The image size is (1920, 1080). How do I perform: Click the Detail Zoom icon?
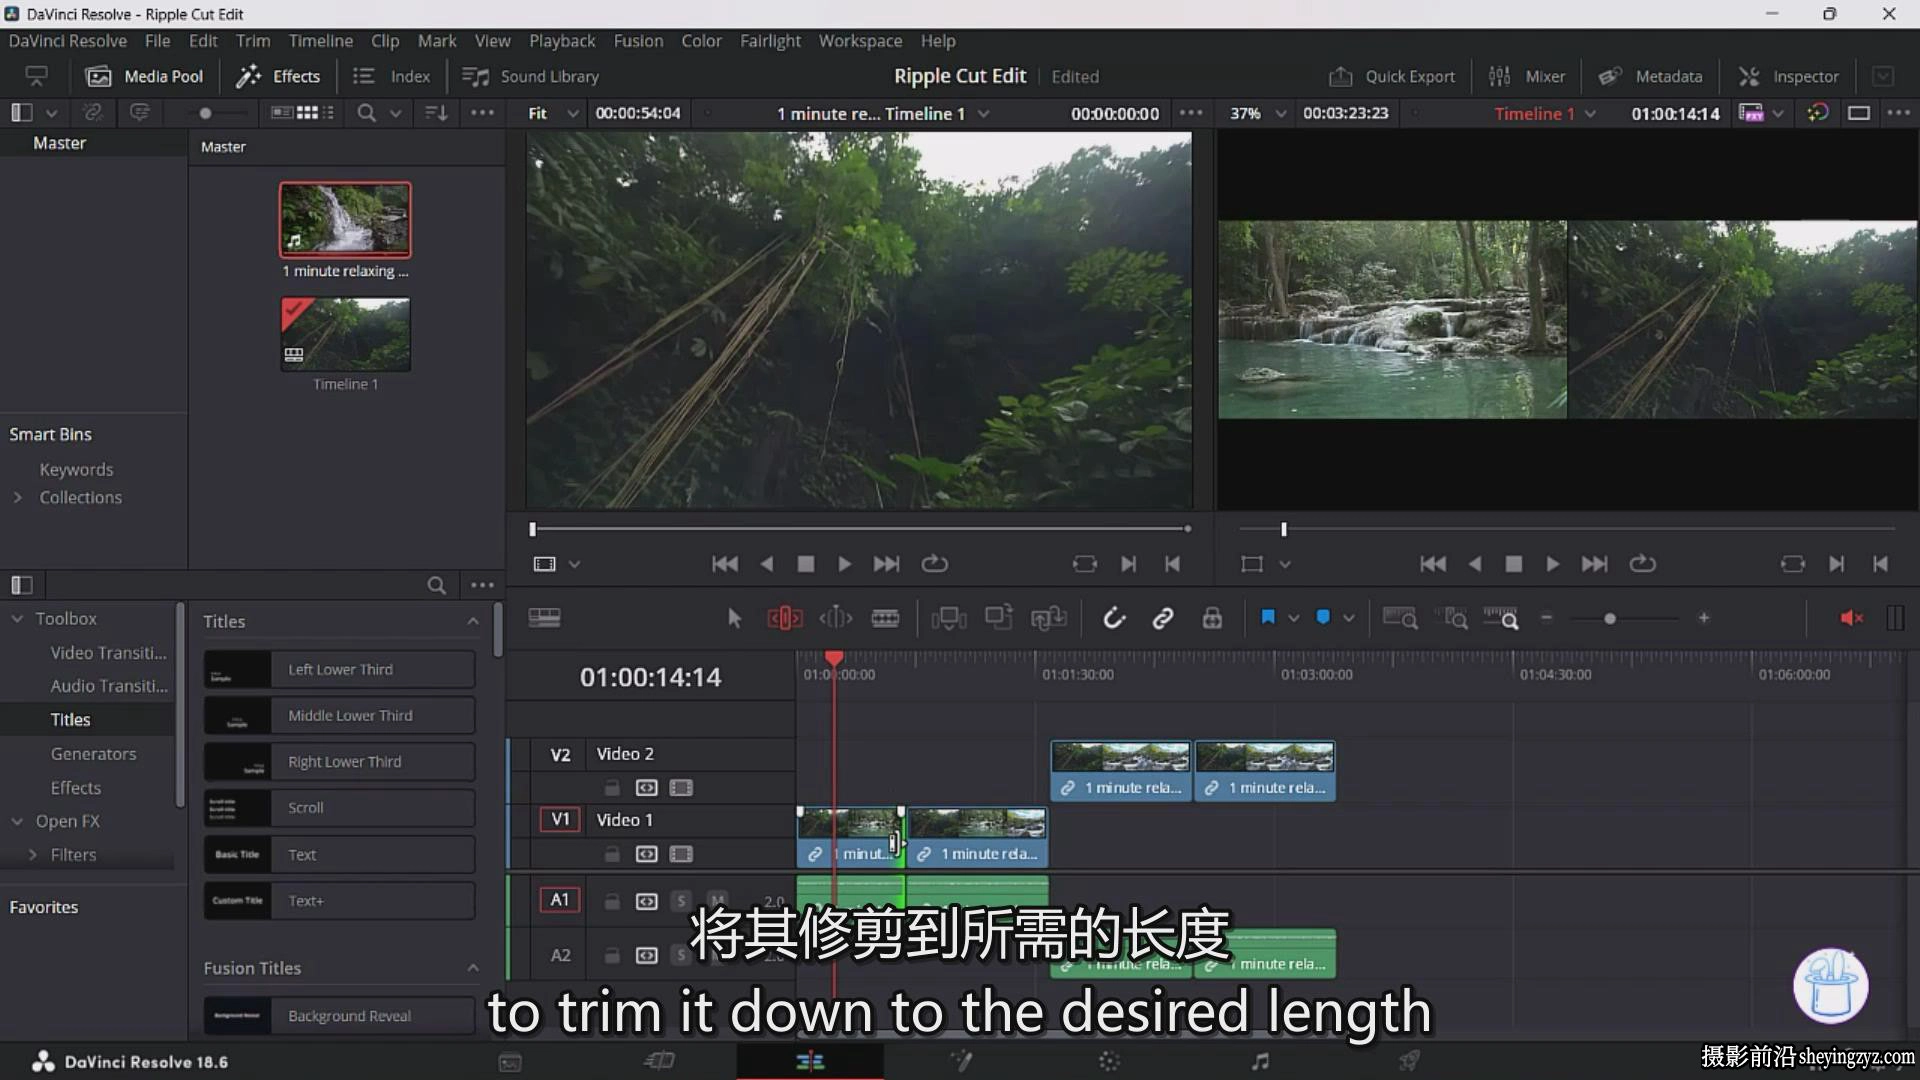[x=1451, y=619]
